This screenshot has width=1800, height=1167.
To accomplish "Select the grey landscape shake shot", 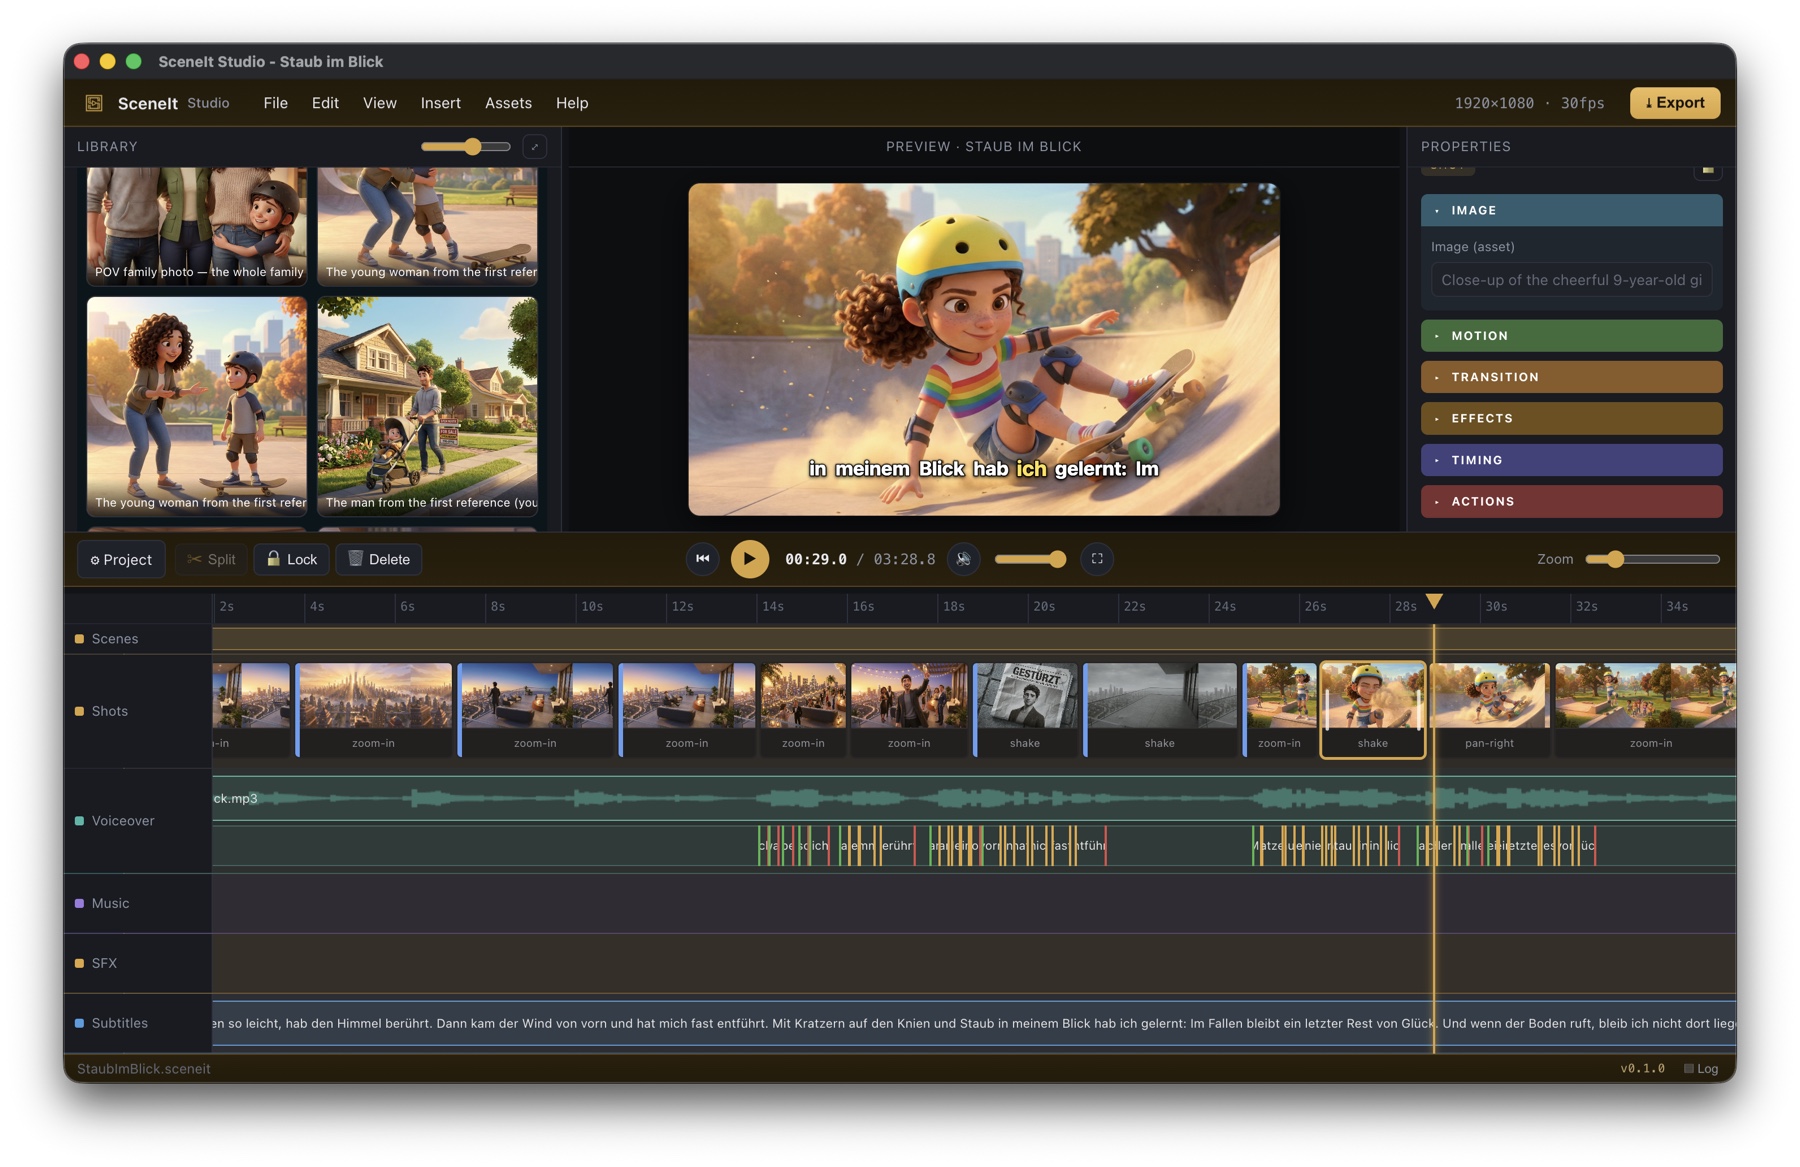I will [1160, 709].
